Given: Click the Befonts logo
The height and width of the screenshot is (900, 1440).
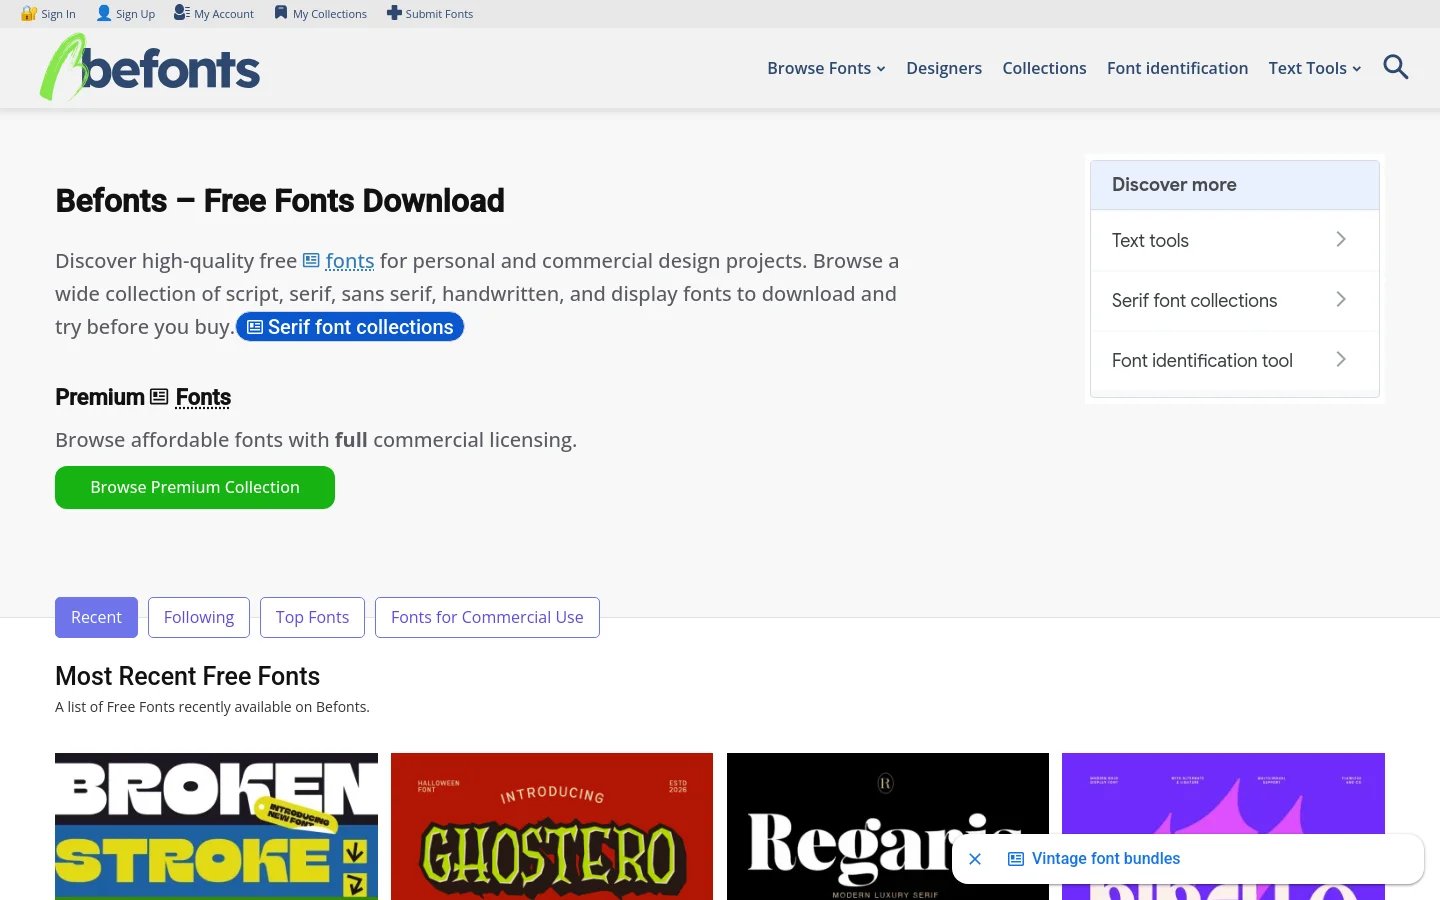Looking at the screenshot, I should pyautogui.click(x=150, y=67).
